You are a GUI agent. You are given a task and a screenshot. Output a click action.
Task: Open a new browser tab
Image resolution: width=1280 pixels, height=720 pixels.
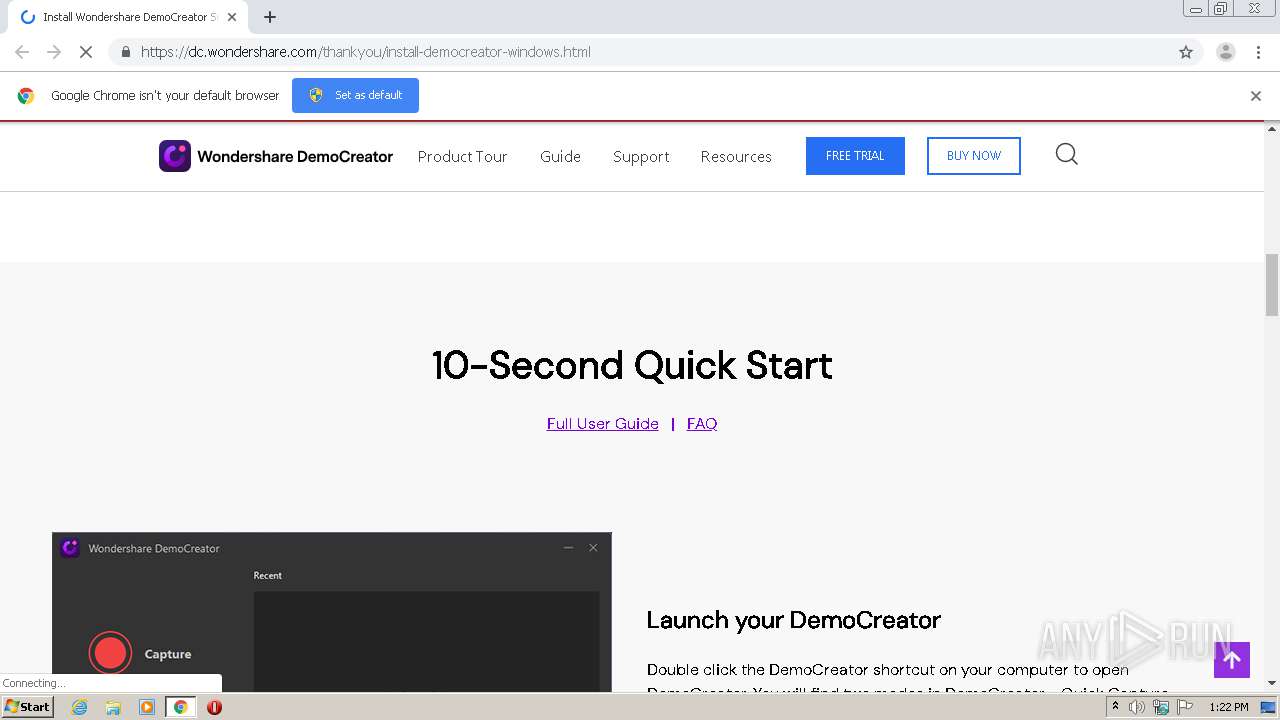click(x=270, y=17)
